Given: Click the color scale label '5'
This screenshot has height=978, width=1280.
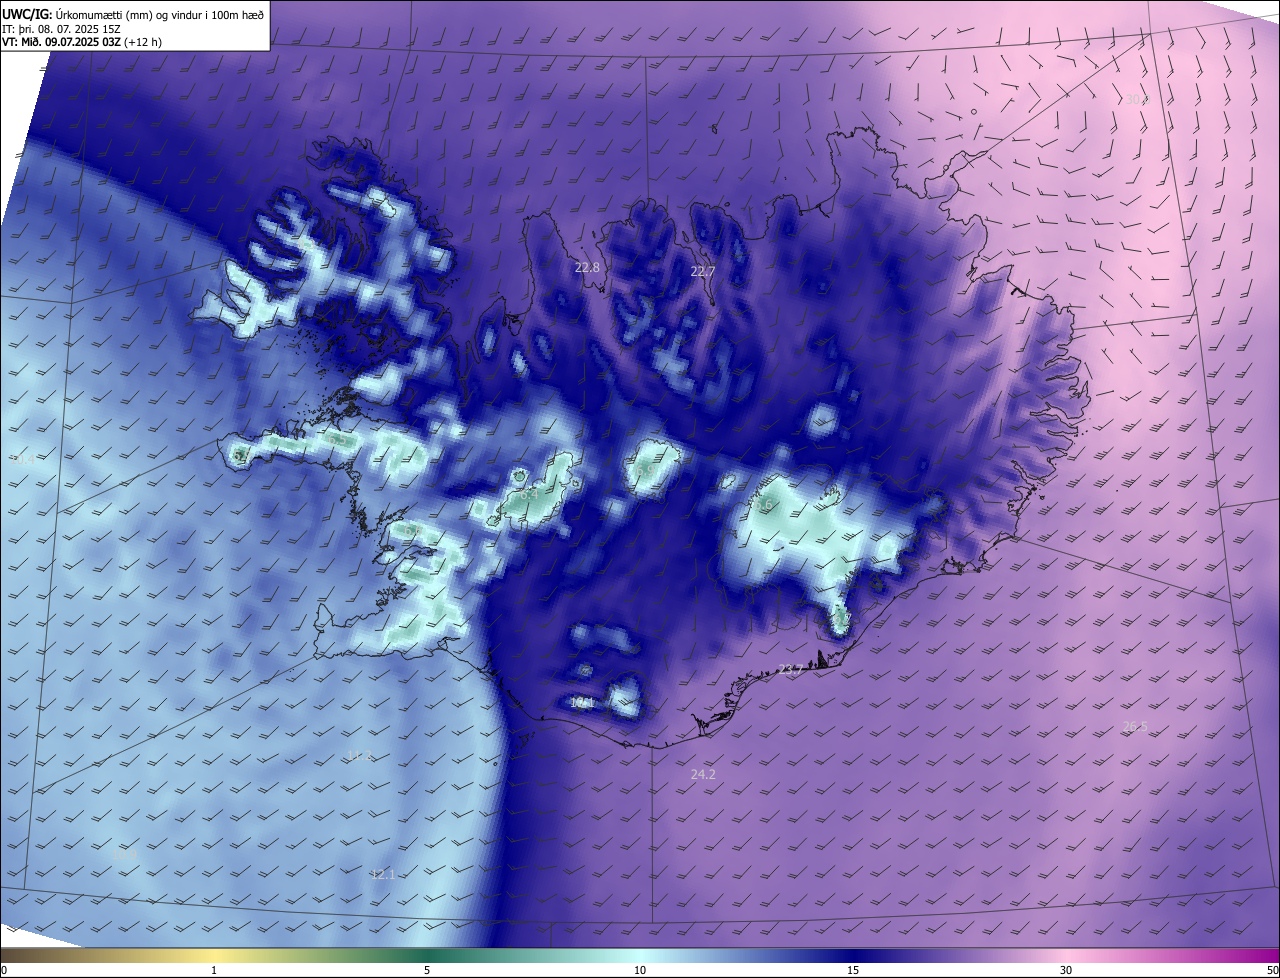Looking at the screenshot, I should pos(427,970).
